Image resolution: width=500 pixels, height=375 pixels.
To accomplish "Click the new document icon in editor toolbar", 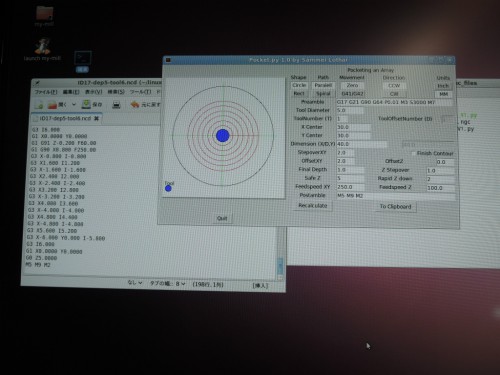I will [x=39, y=105].
